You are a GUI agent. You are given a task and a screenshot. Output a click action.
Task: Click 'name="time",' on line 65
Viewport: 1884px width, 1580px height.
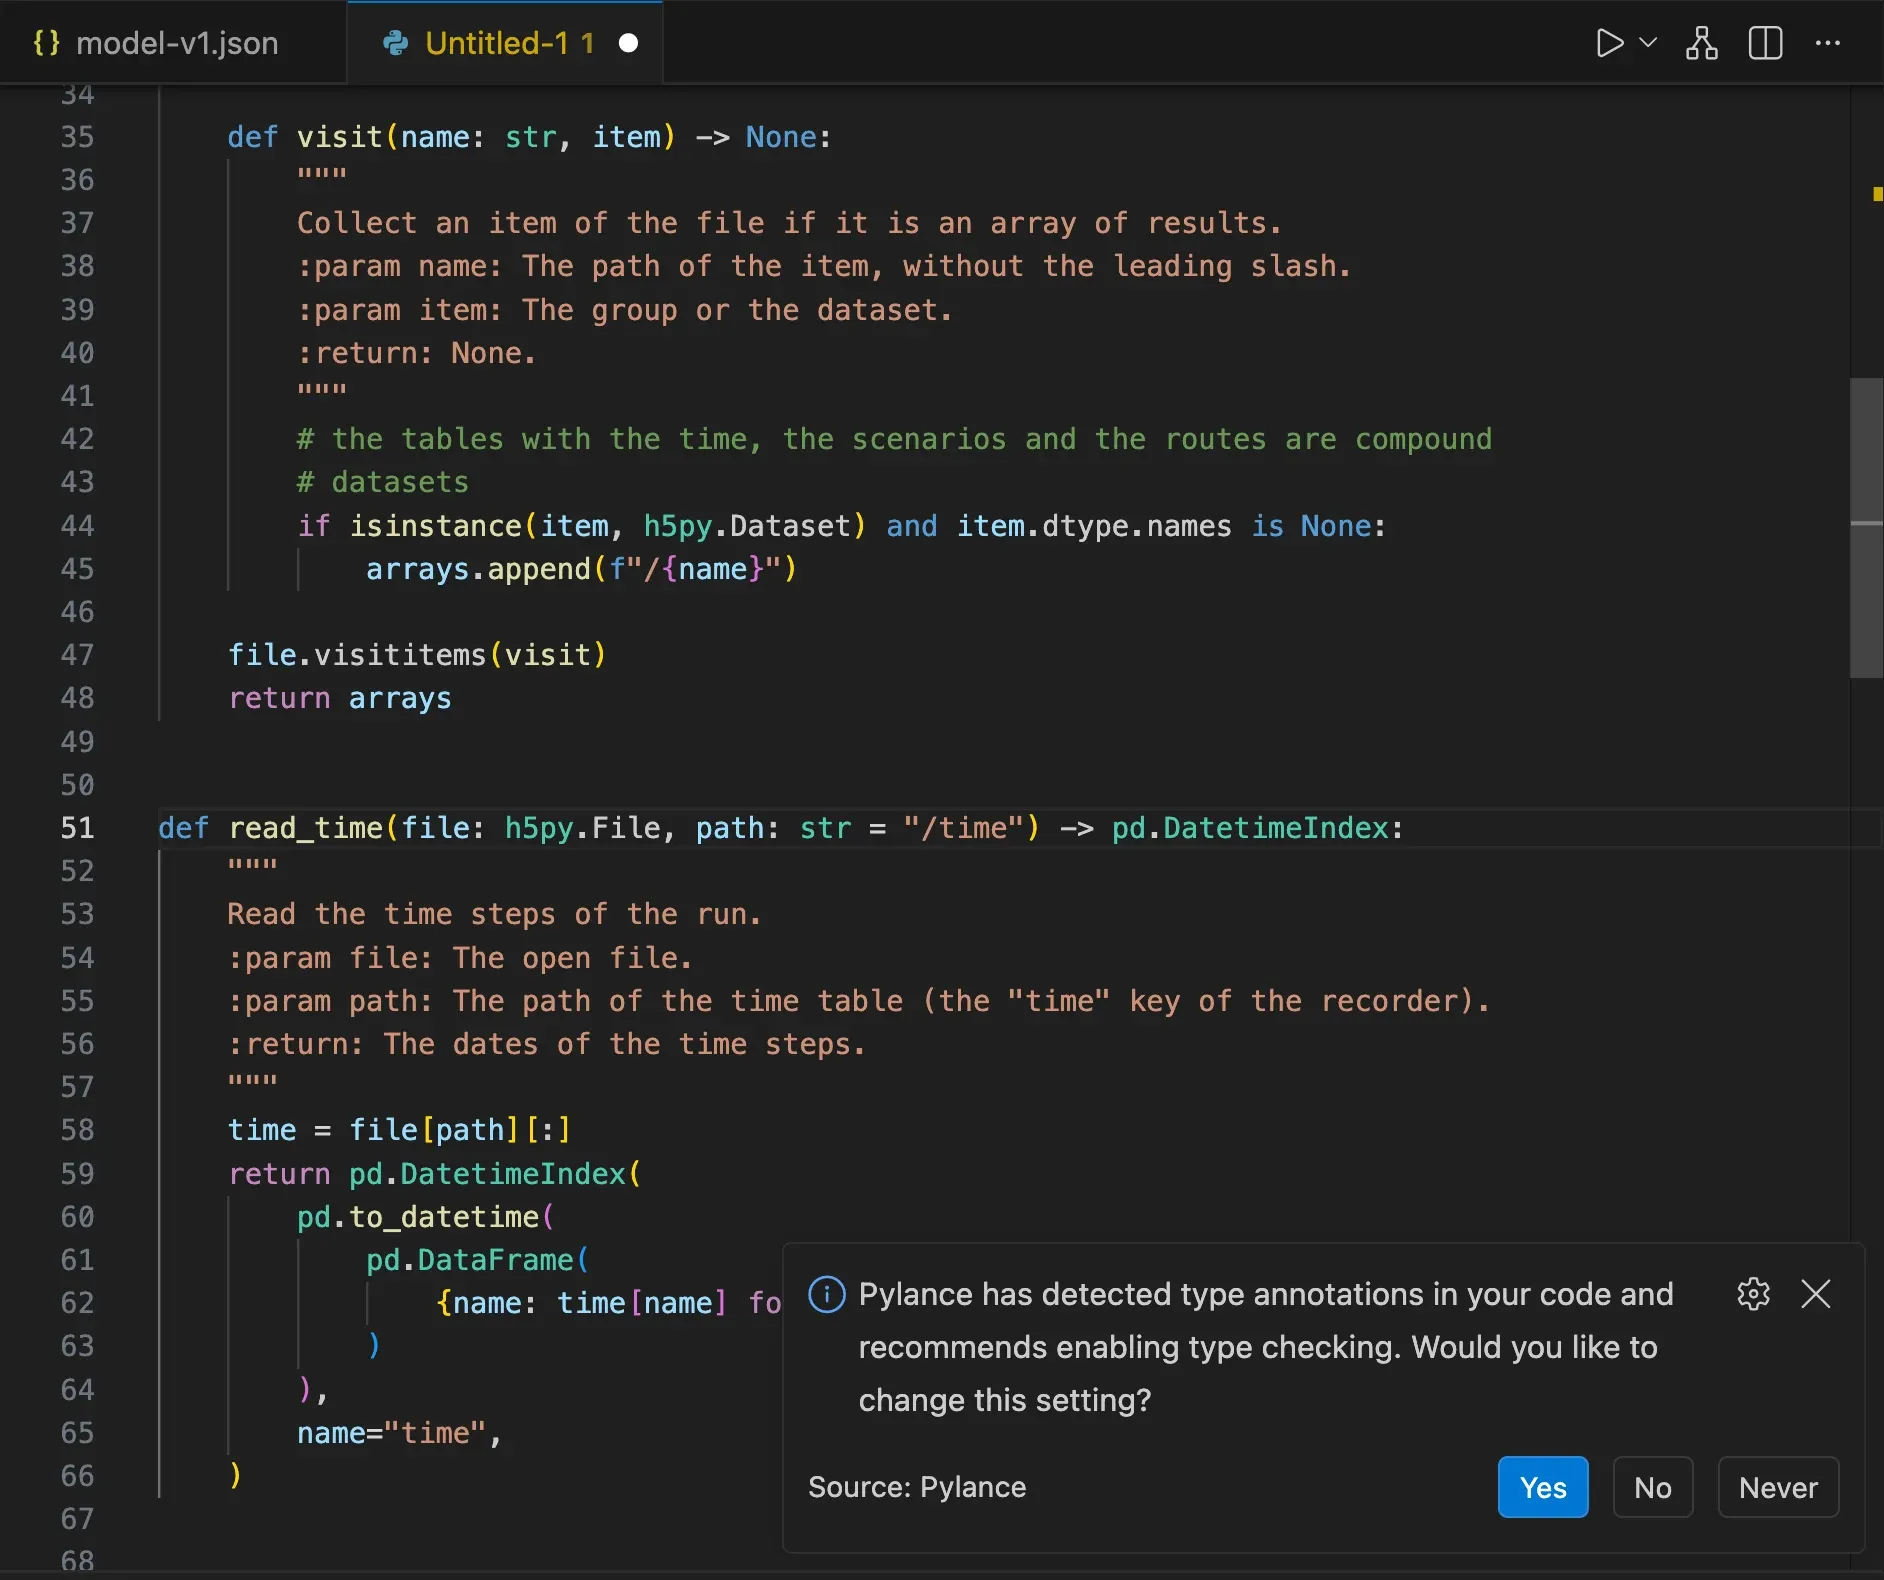point(399,1433)
